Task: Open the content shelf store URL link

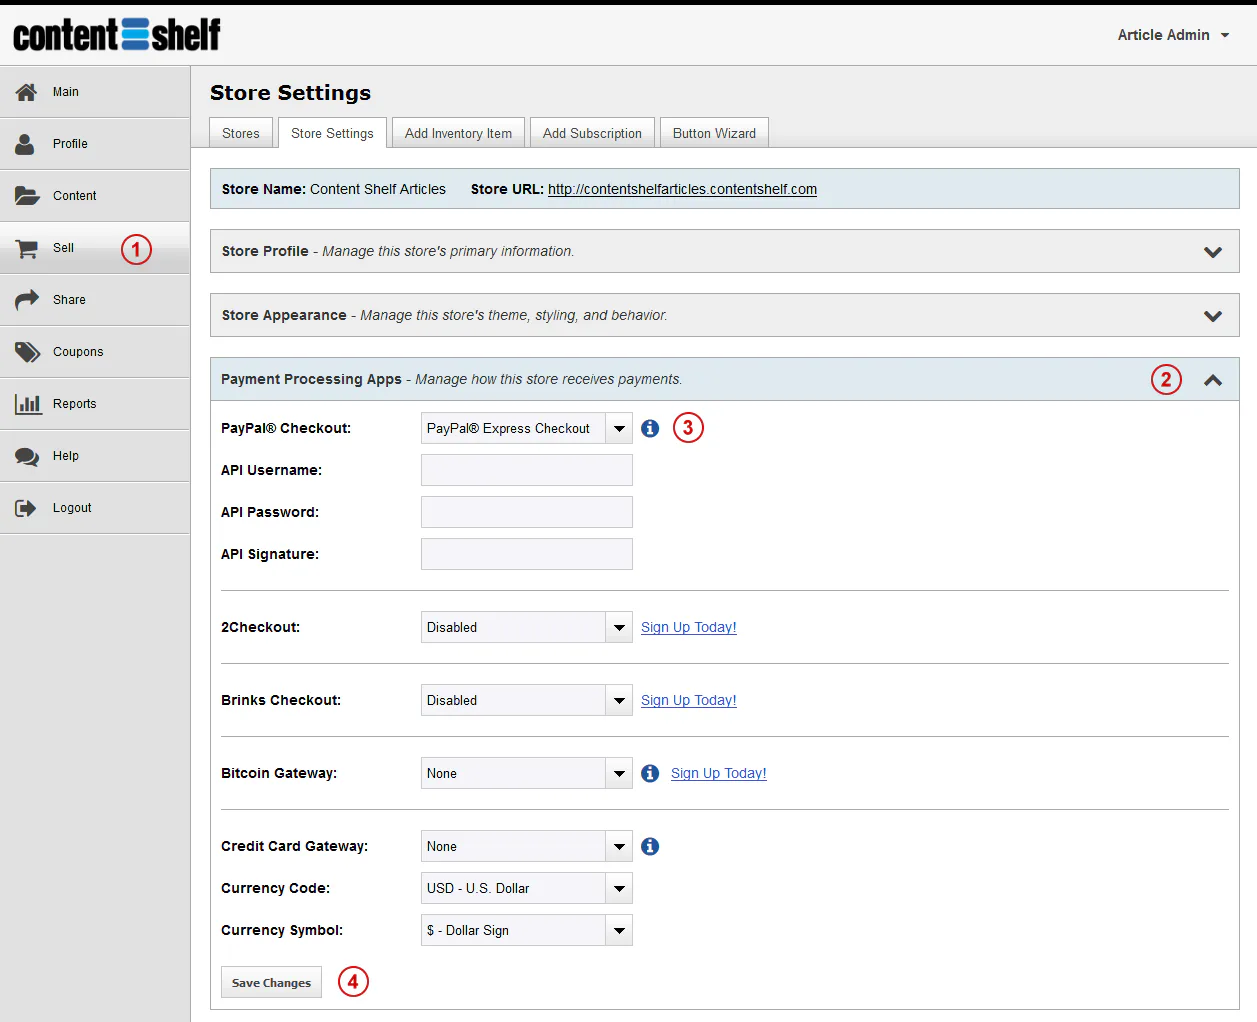Action: point(682,189)
